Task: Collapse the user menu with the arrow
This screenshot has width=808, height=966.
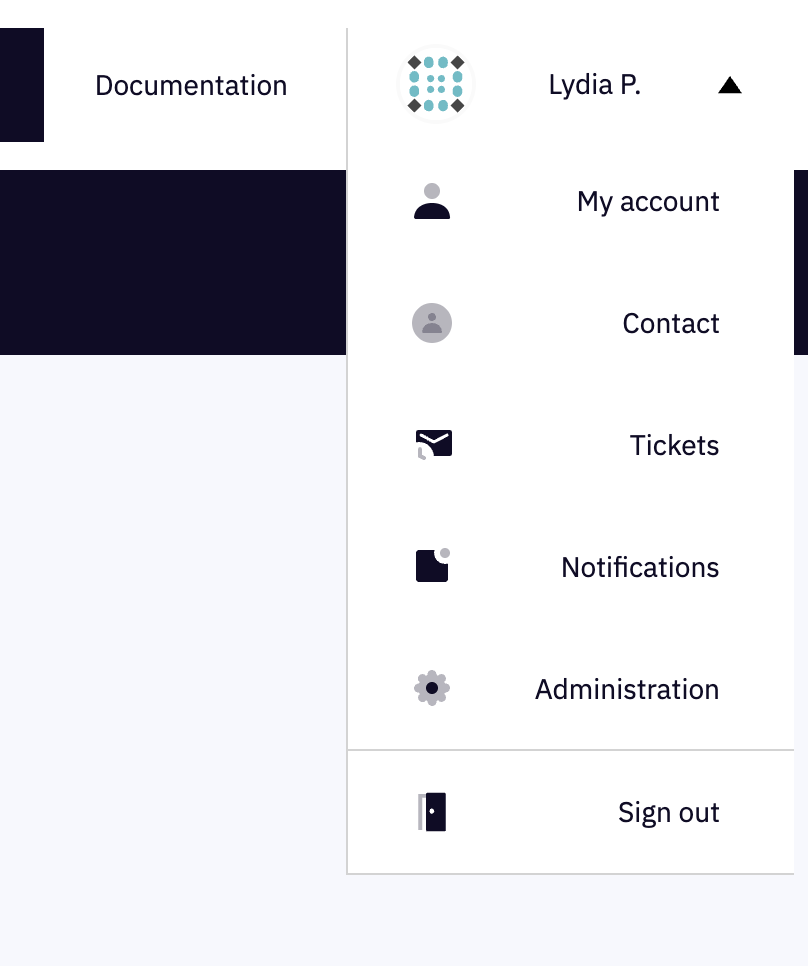Action: point(729,86)
